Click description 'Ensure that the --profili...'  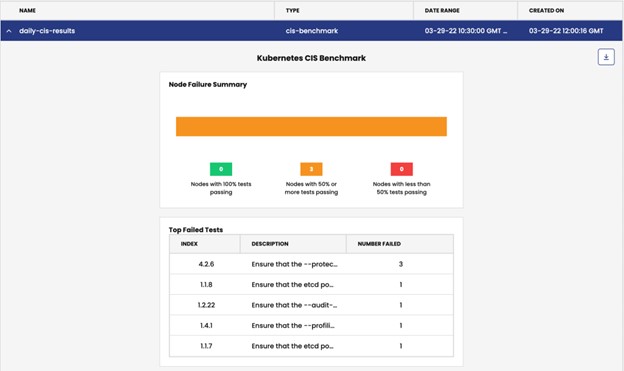point(293,326)
